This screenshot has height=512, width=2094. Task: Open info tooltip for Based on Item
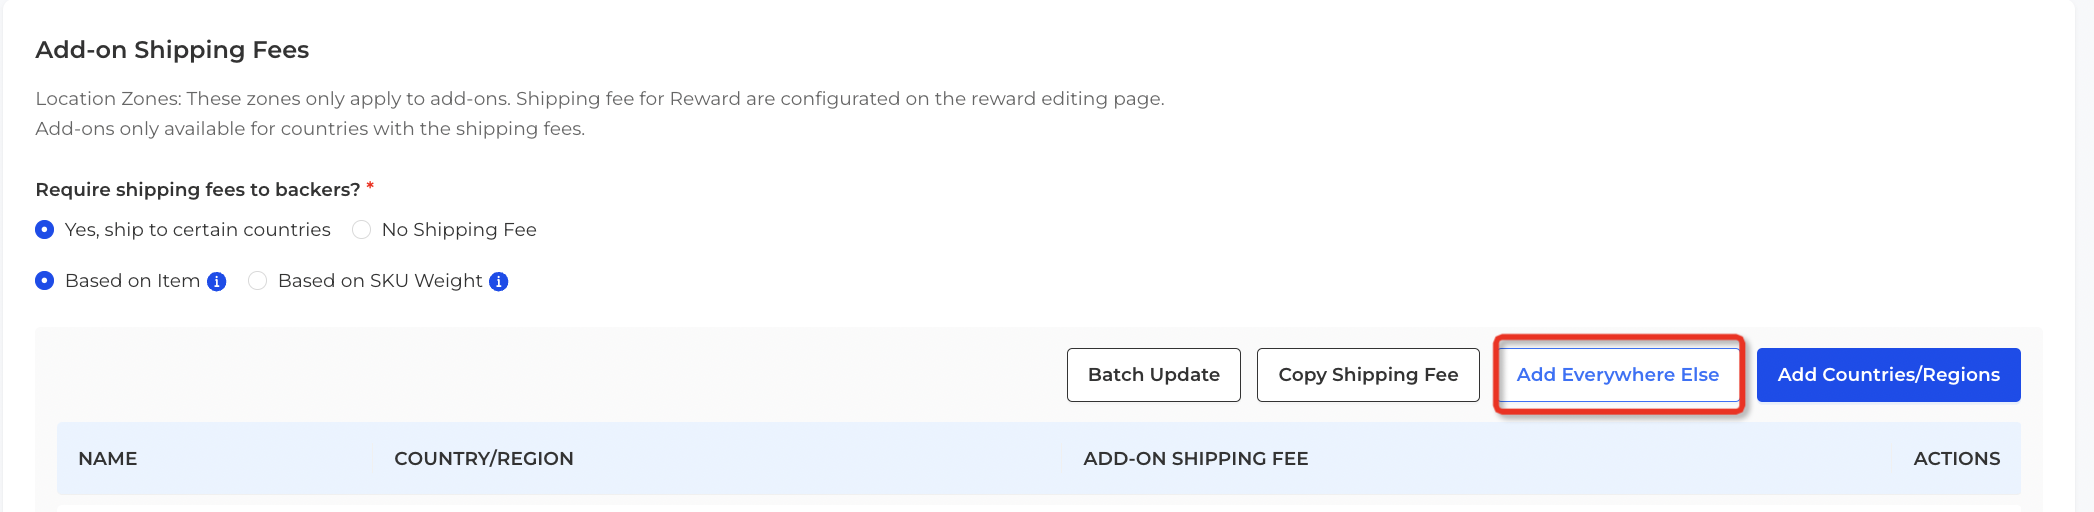[x=216, y=282]
